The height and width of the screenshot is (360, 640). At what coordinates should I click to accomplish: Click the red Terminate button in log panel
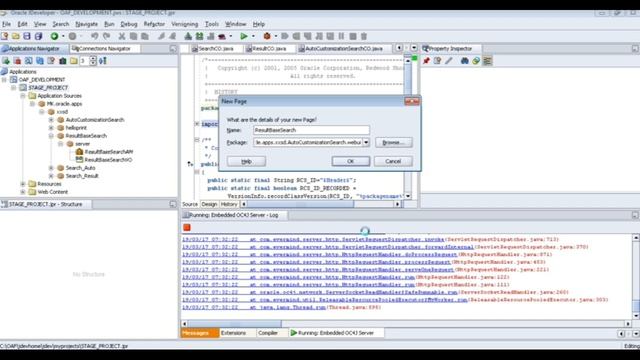(x=187, y=227)
